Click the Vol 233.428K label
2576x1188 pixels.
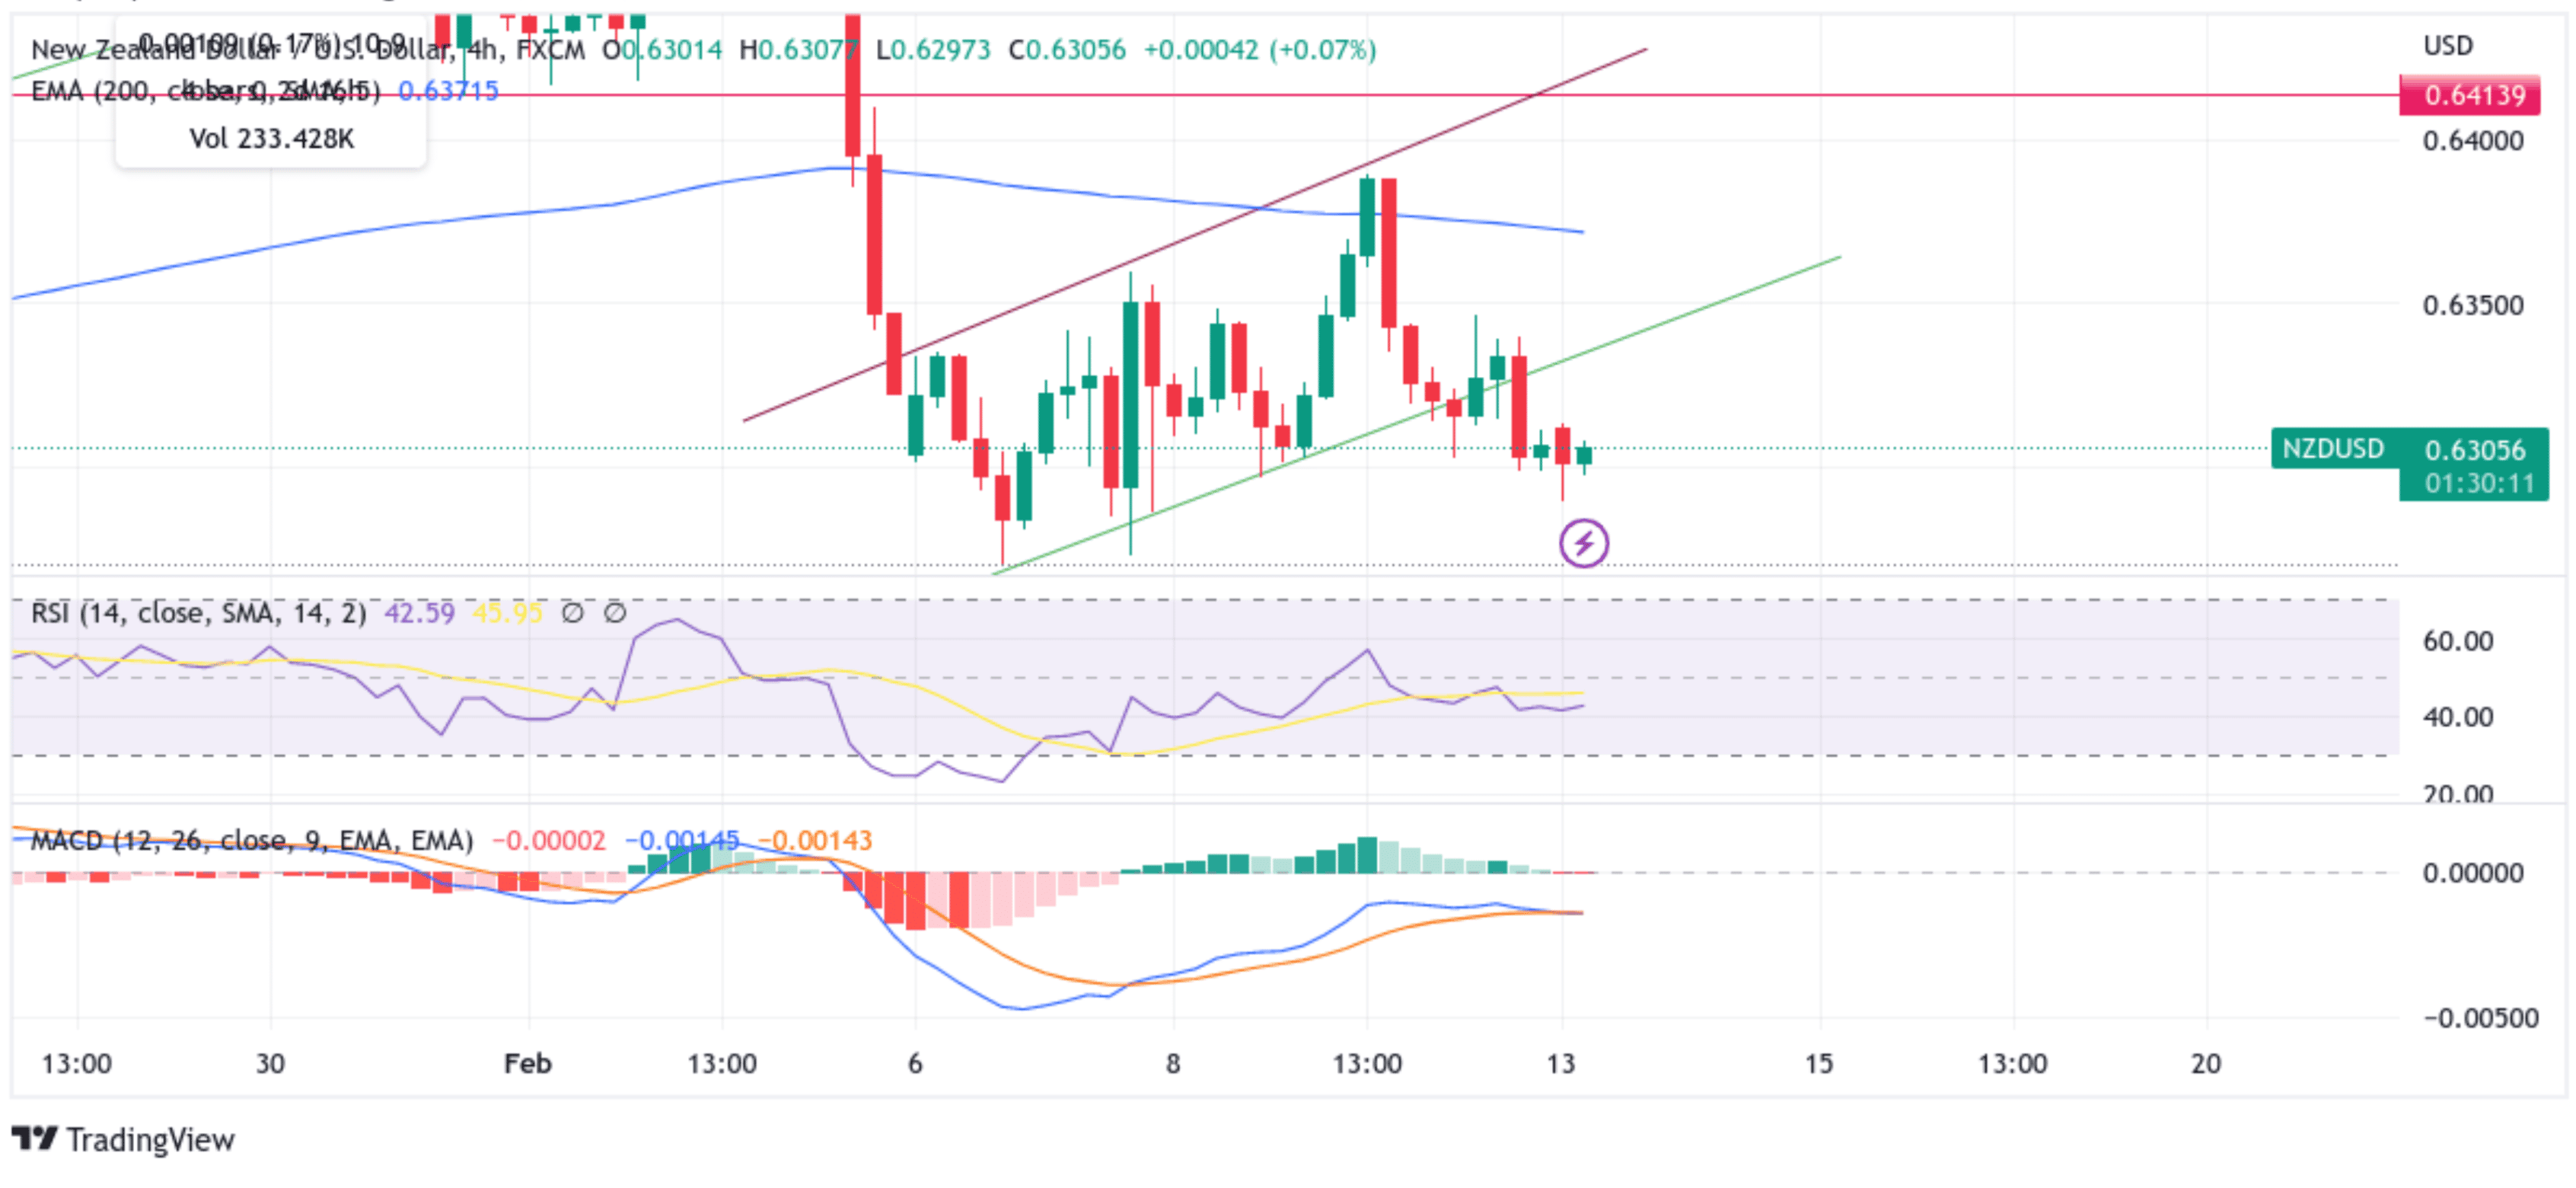point(271,138)
